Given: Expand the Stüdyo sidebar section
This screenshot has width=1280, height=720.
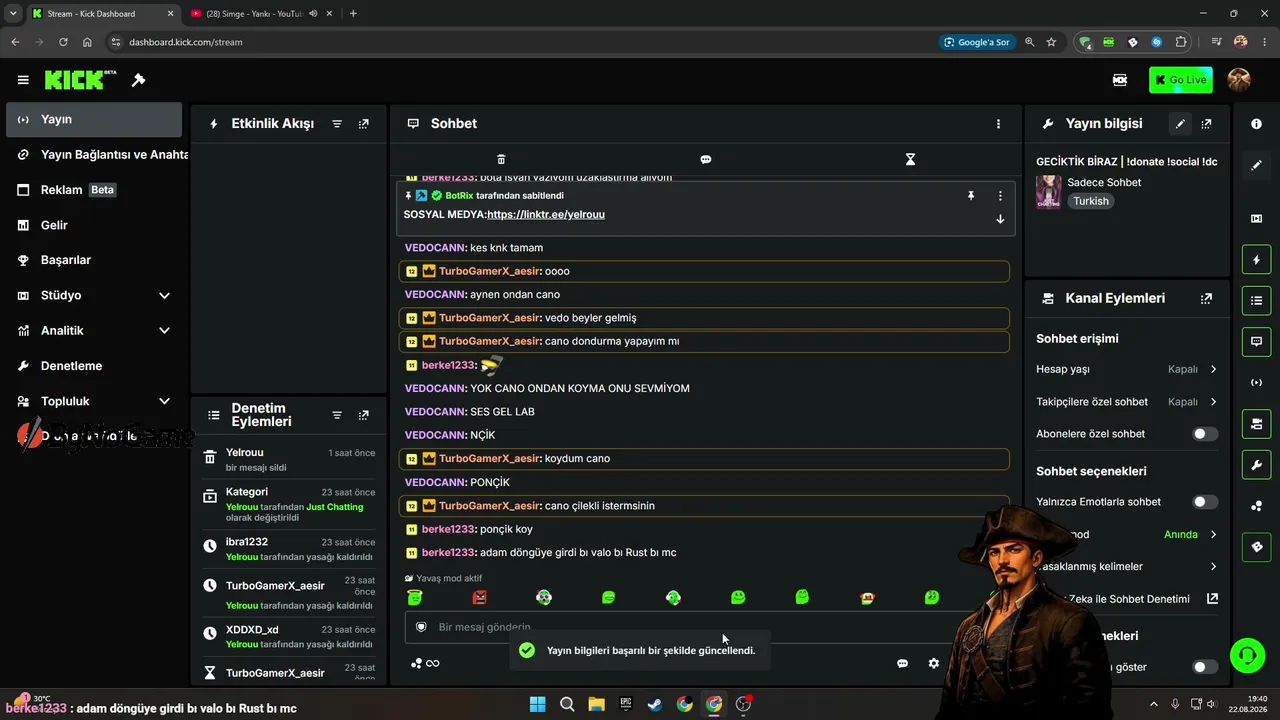Looking at the screenshot, I should pyautogui.click(x=164, y=296).
